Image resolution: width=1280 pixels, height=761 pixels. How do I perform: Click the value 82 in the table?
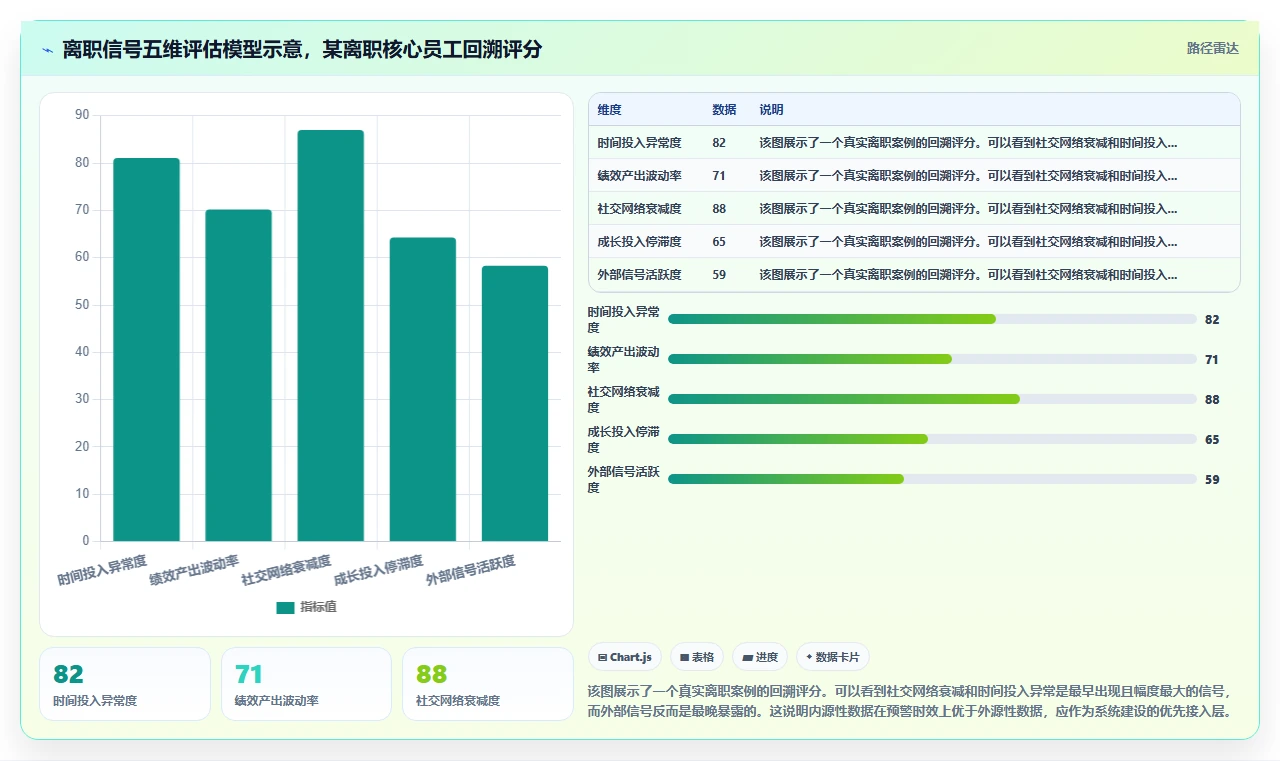click(x=719, y=143)
